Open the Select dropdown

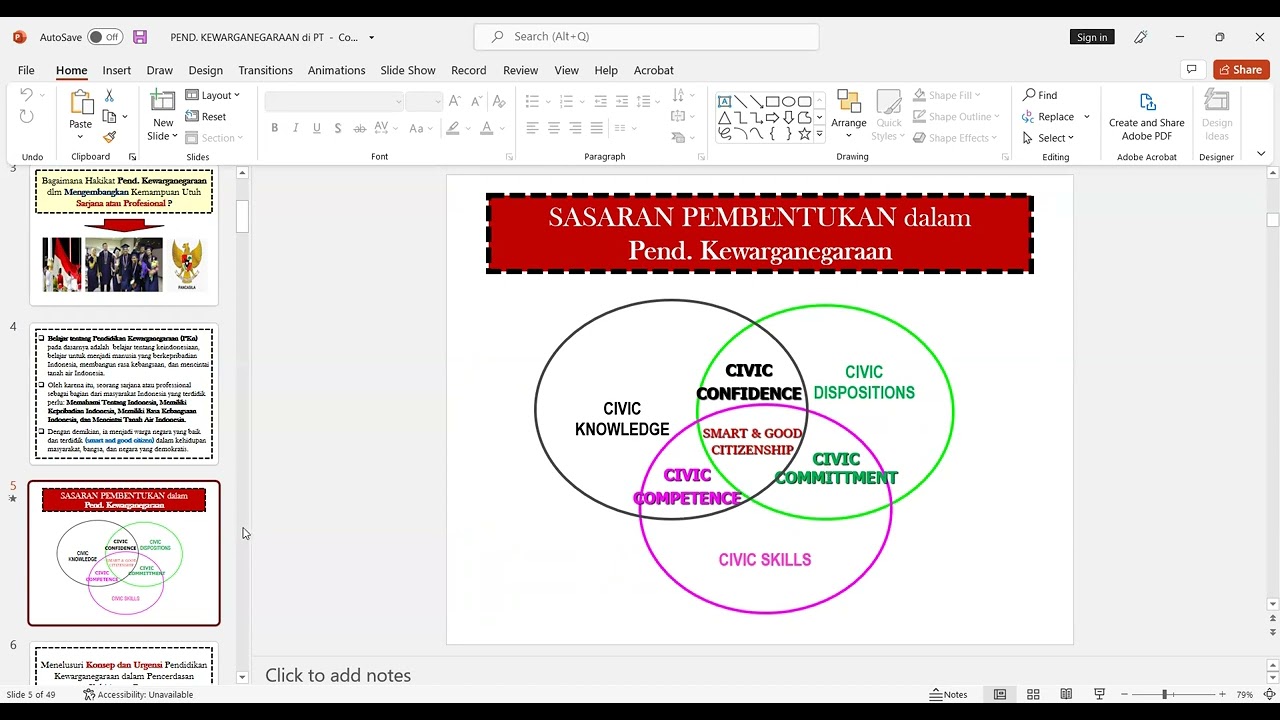(1047, 138)
